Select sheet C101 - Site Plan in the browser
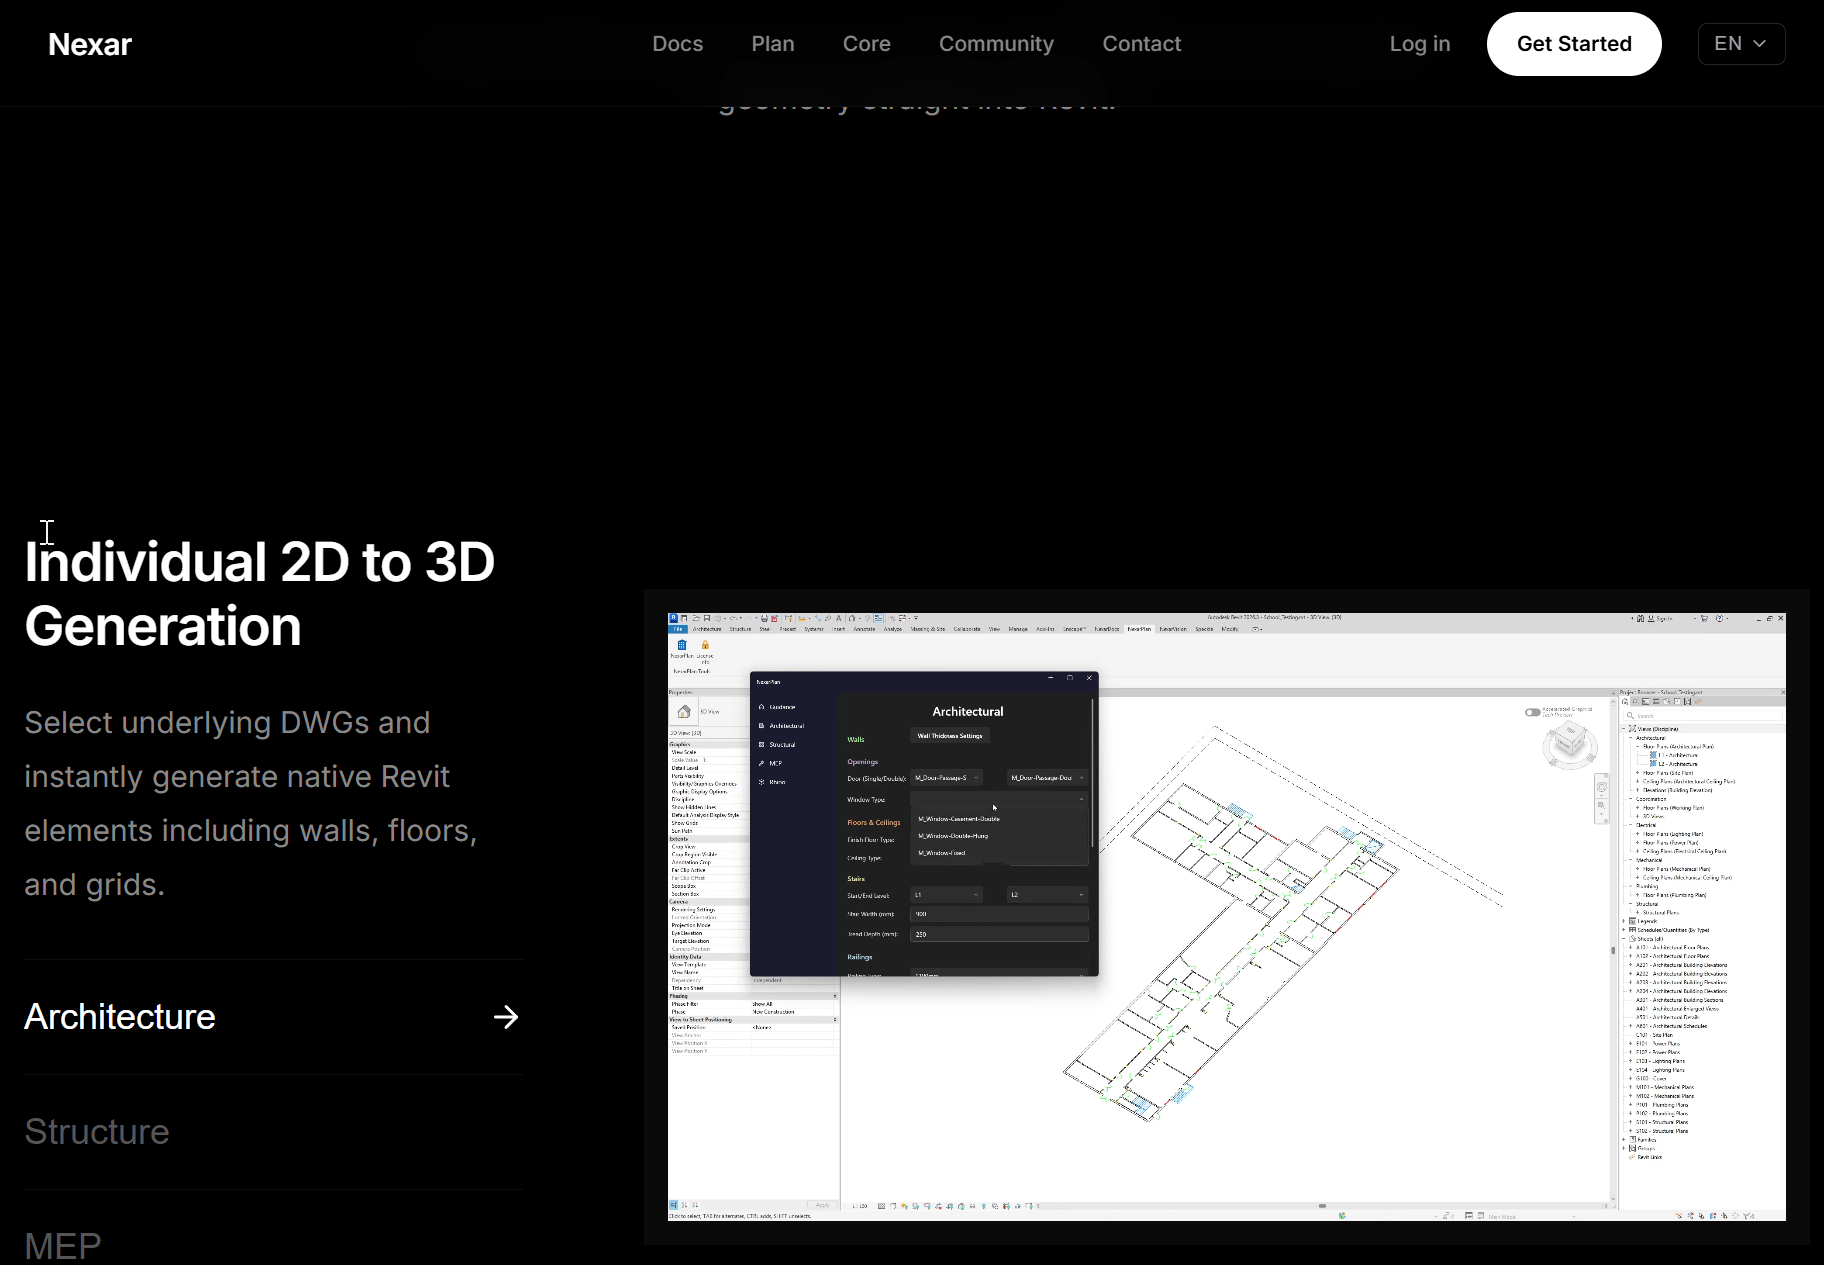 coord(1652,1035)
